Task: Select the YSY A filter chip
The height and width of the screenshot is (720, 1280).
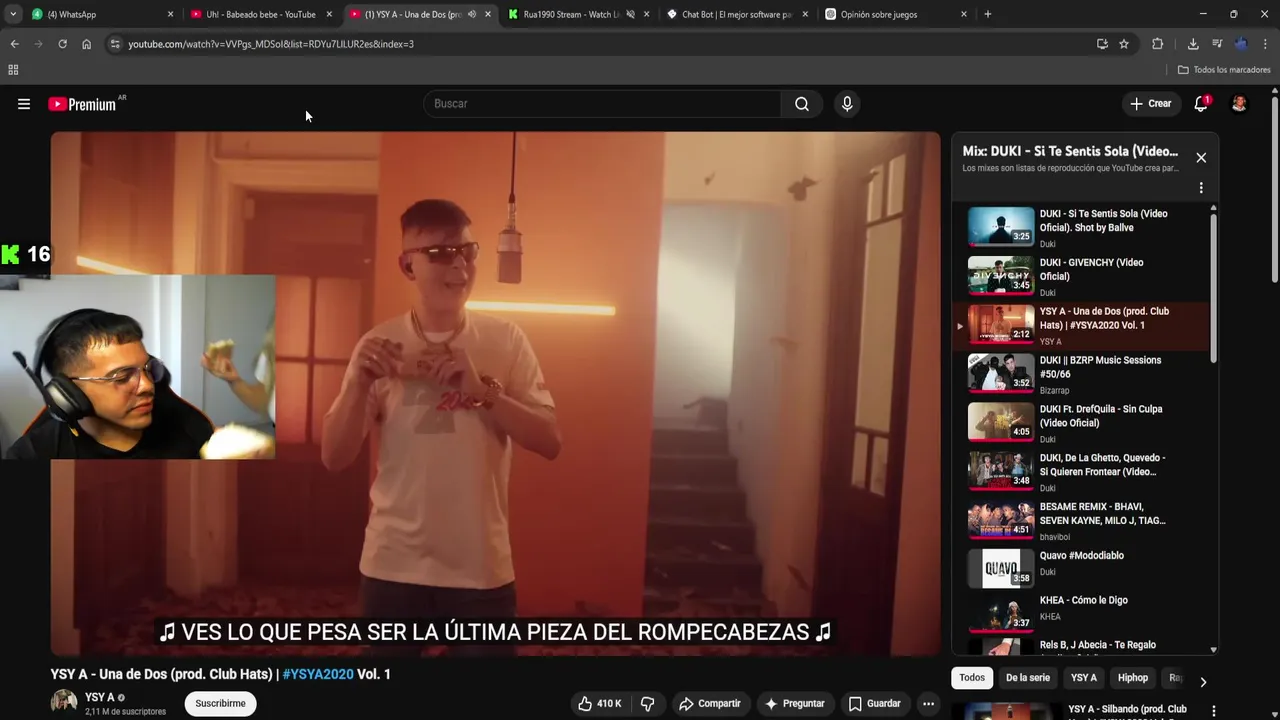Action: coord(1084,678)
